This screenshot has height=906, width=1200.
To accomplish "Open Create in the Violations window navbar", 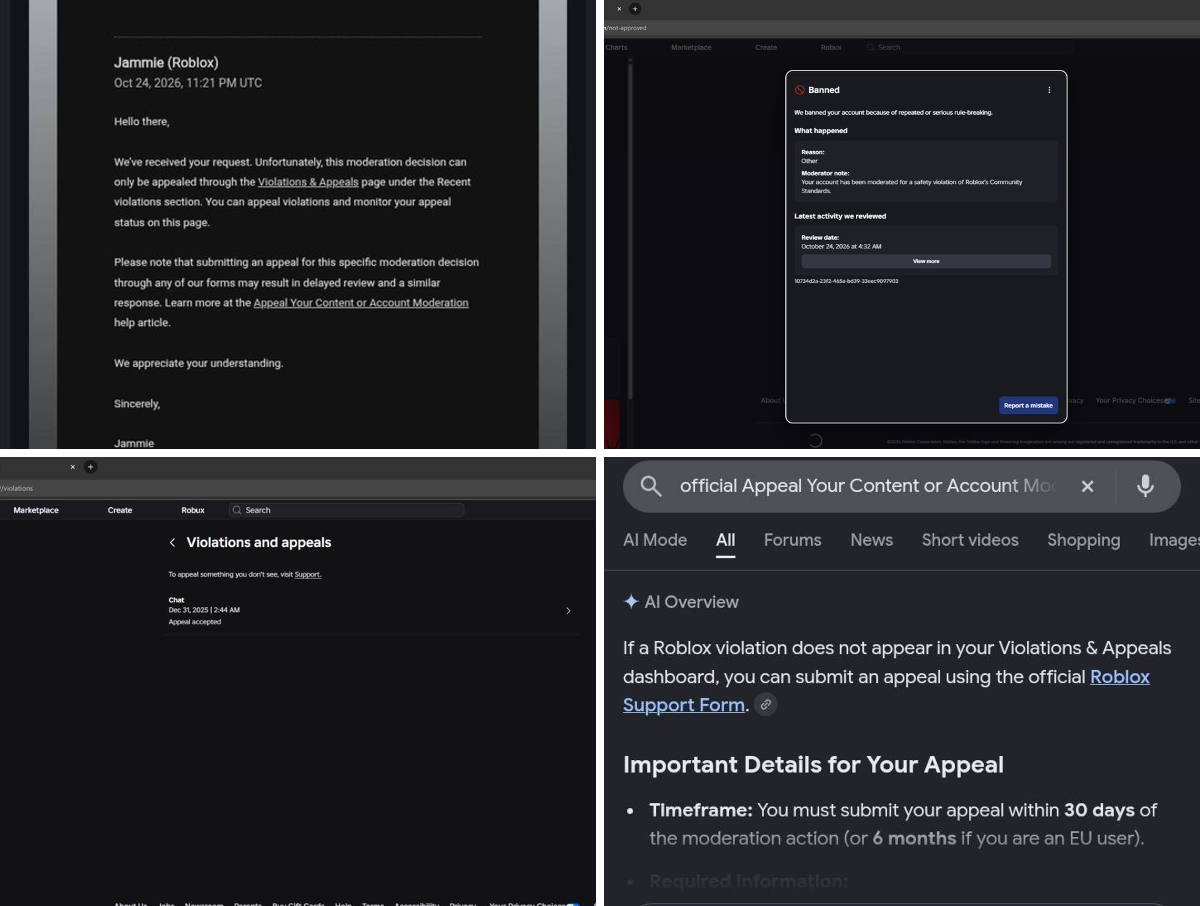I will pyautogui.click(x=120, y=510).
